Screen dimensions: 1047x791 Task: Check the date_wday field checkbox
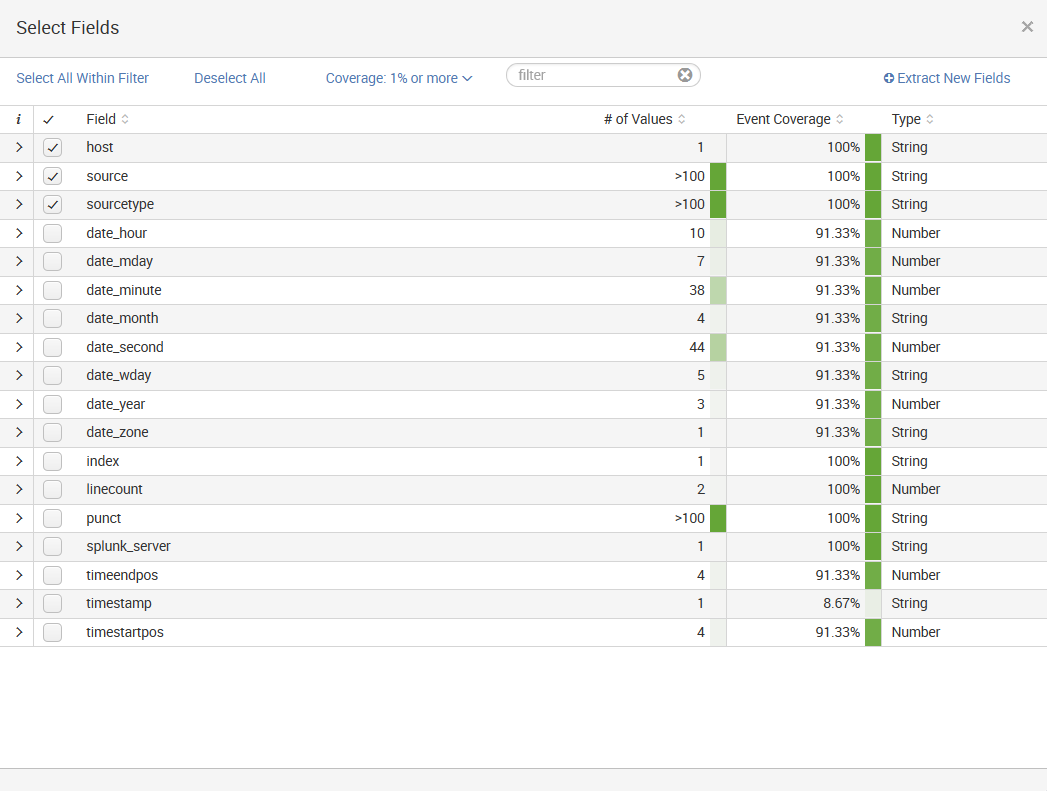tap(52, 375)
